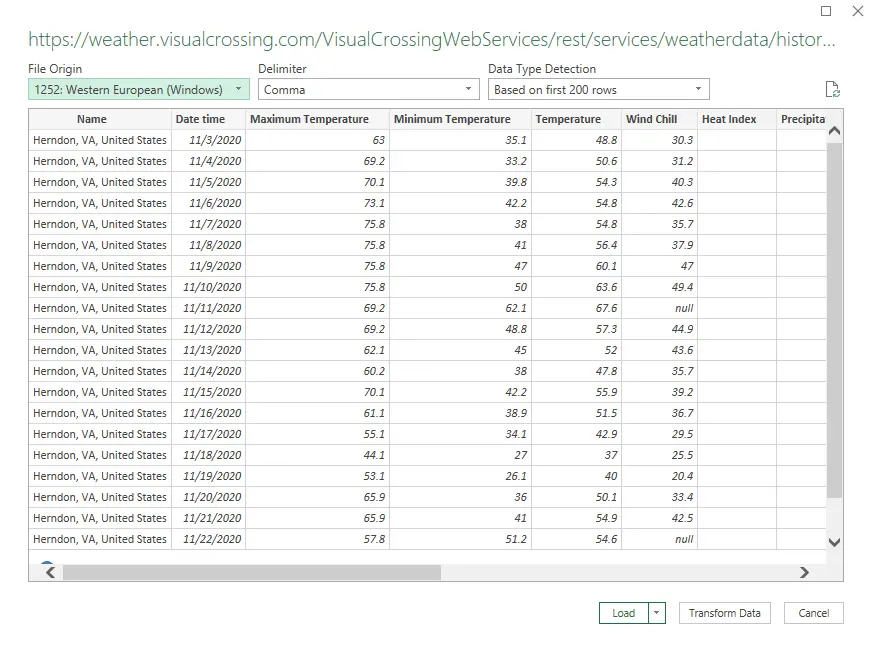Maximize the dialog window
The image size is (872, 652).
tap(826, 12)
